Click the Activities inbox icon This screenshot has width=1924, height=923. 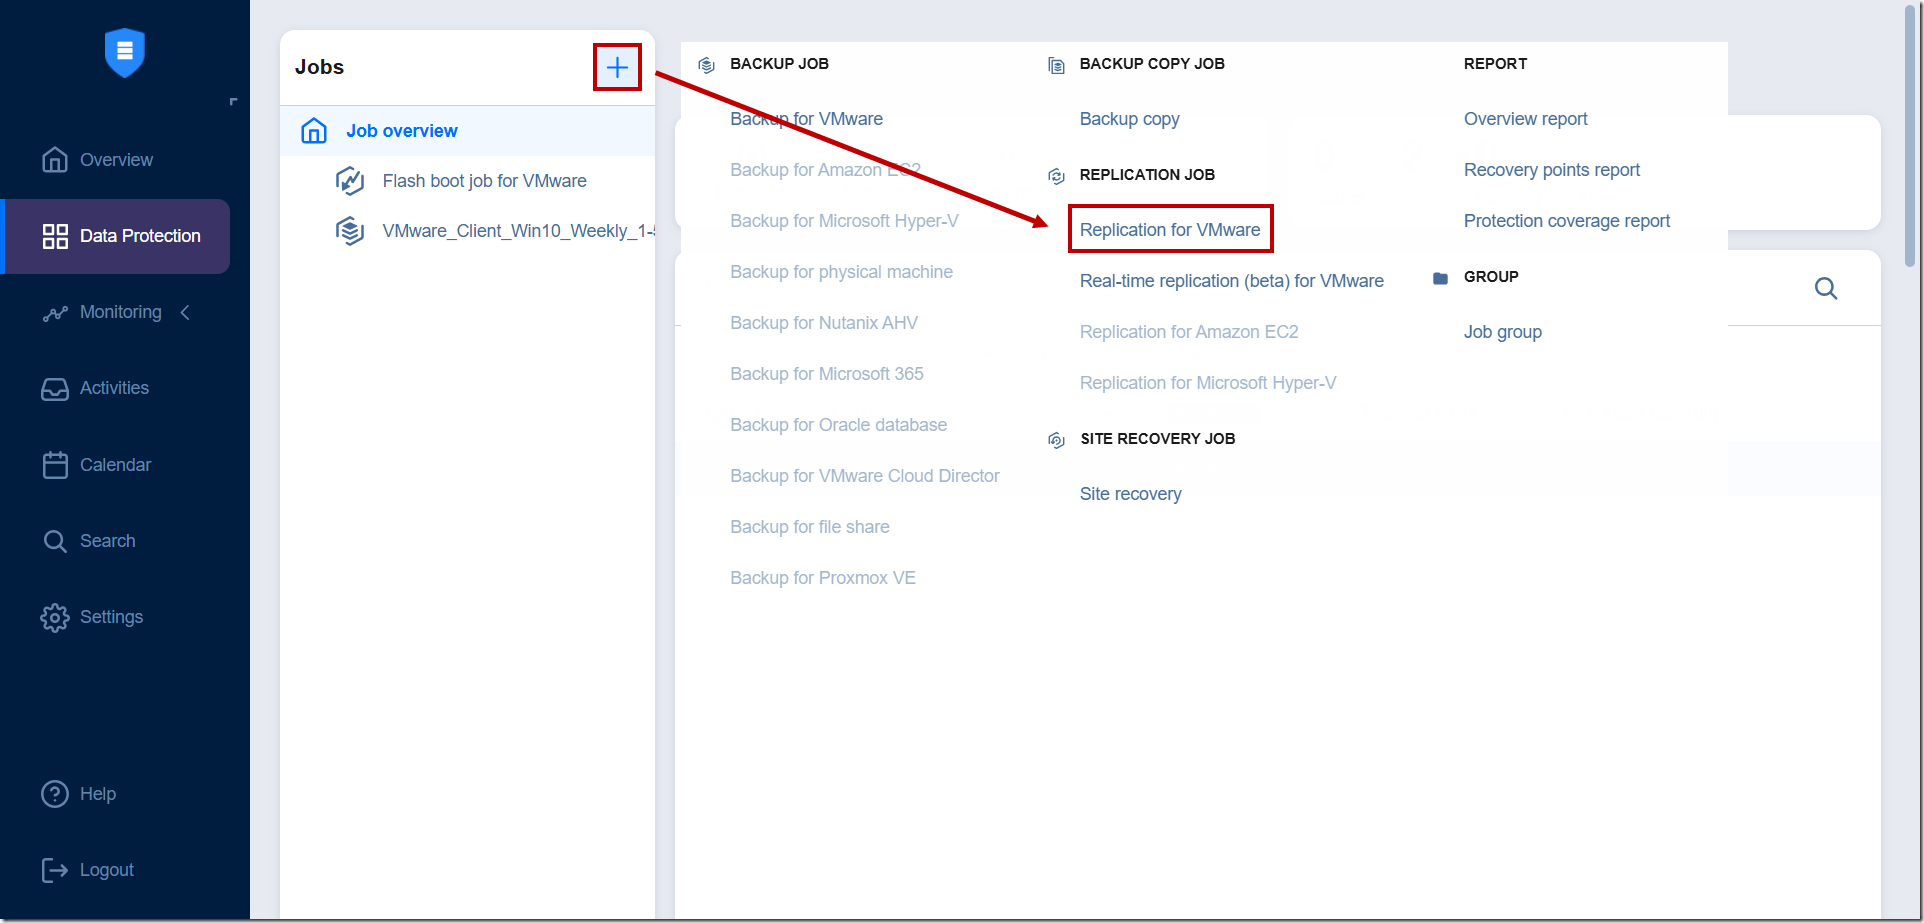(55, 388)
